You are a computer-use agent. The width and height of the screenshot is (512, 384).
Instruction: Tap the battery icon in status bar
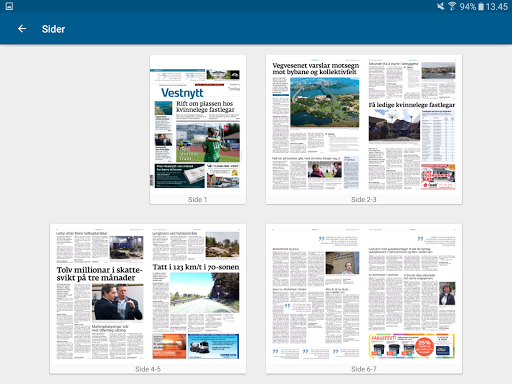(481, 6)
